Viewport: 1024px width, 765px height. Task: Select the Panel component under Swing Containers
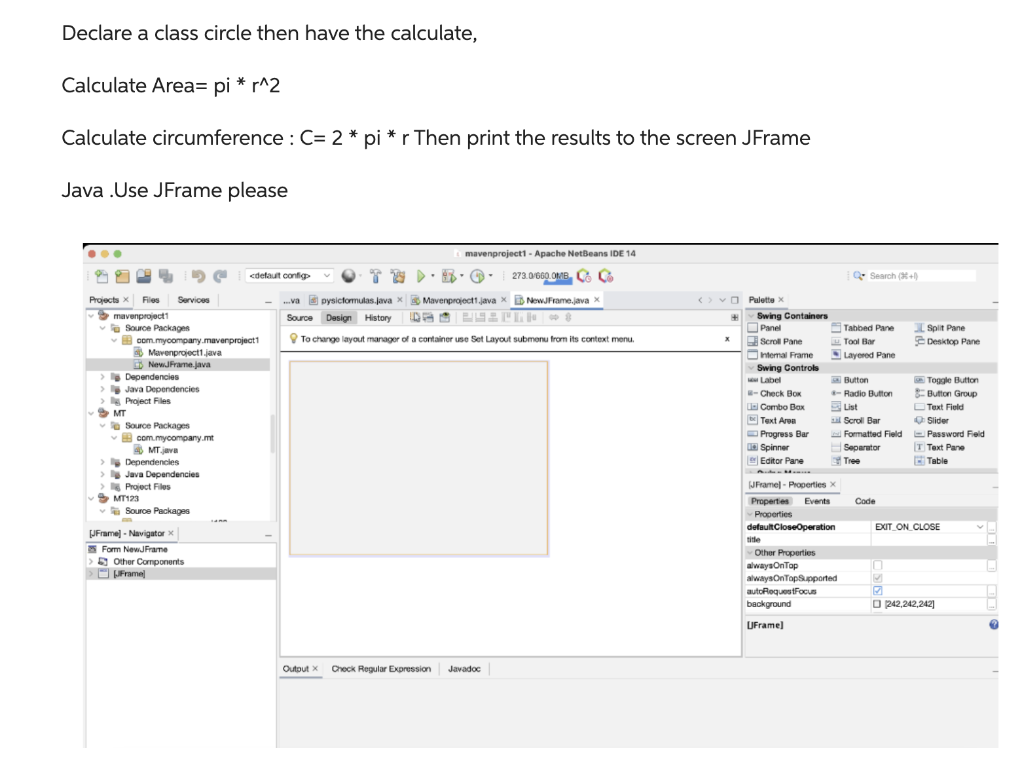click(x=772, y=328)
